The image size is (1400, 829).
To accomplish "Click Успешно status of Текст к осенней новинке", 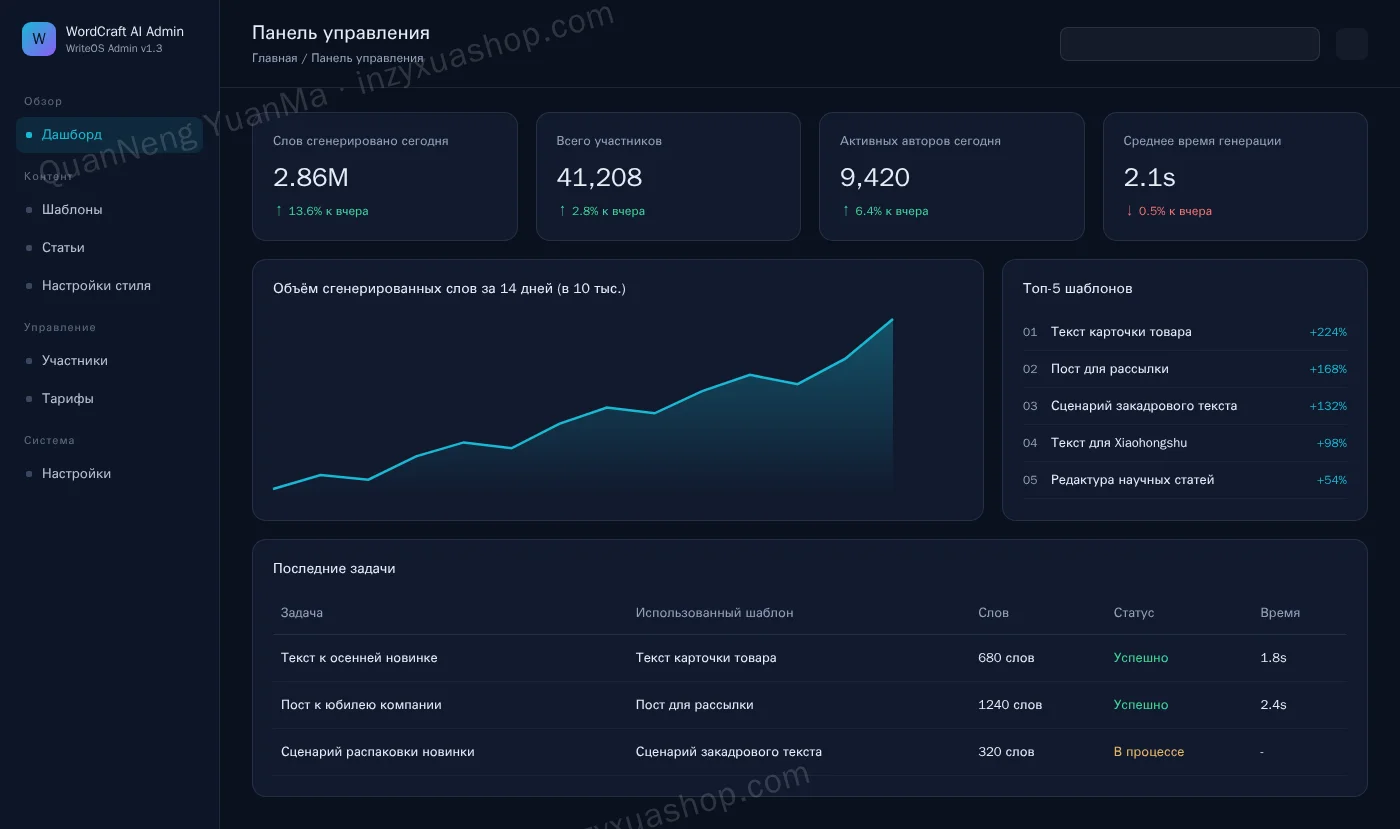I will [x=1141, y=658].
